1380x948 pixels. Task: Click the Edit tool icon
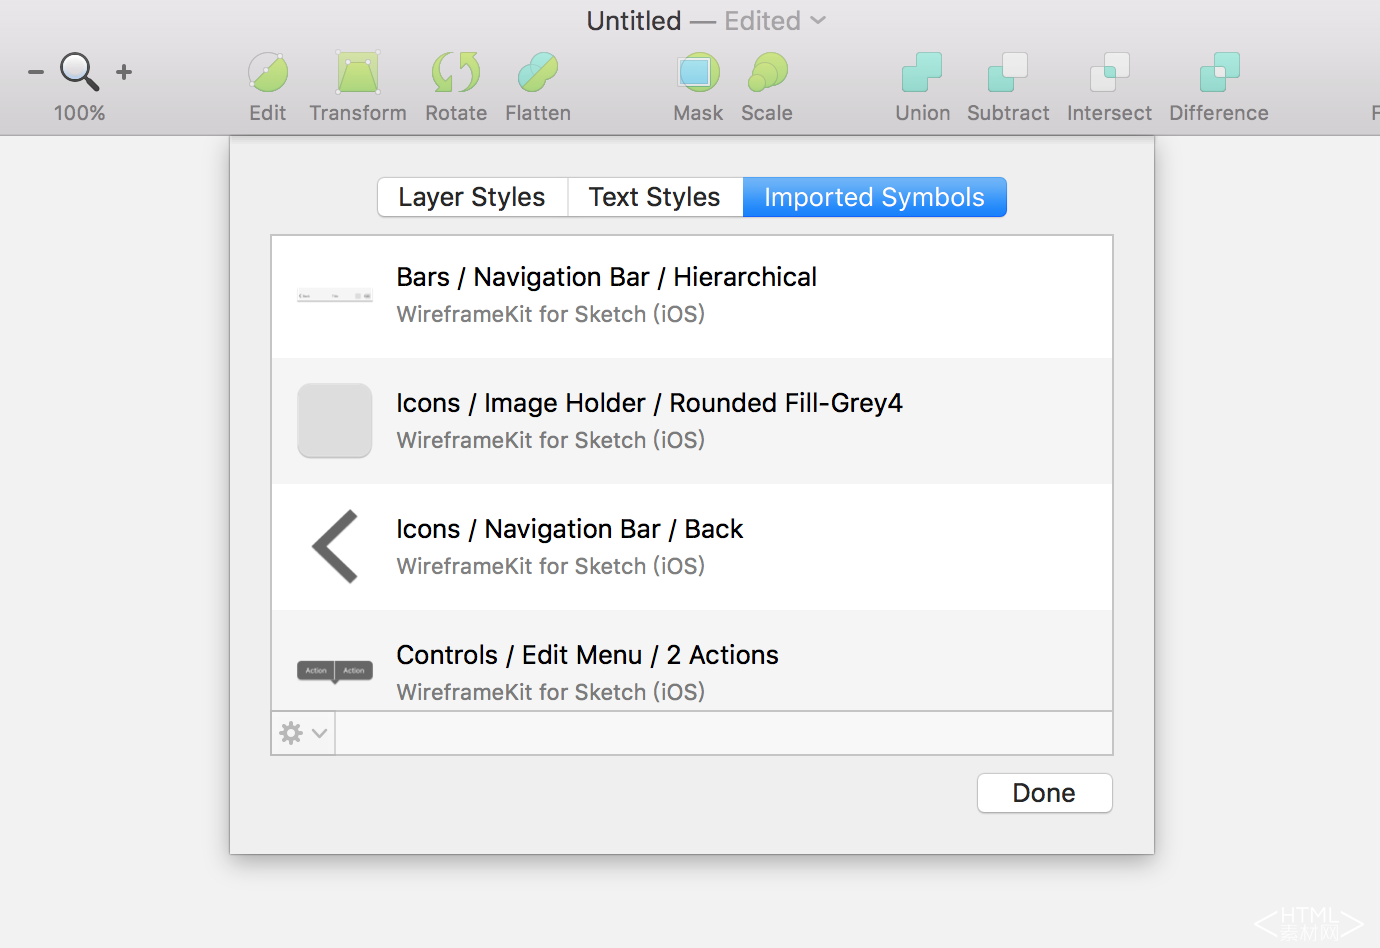[x=268, y=73]
